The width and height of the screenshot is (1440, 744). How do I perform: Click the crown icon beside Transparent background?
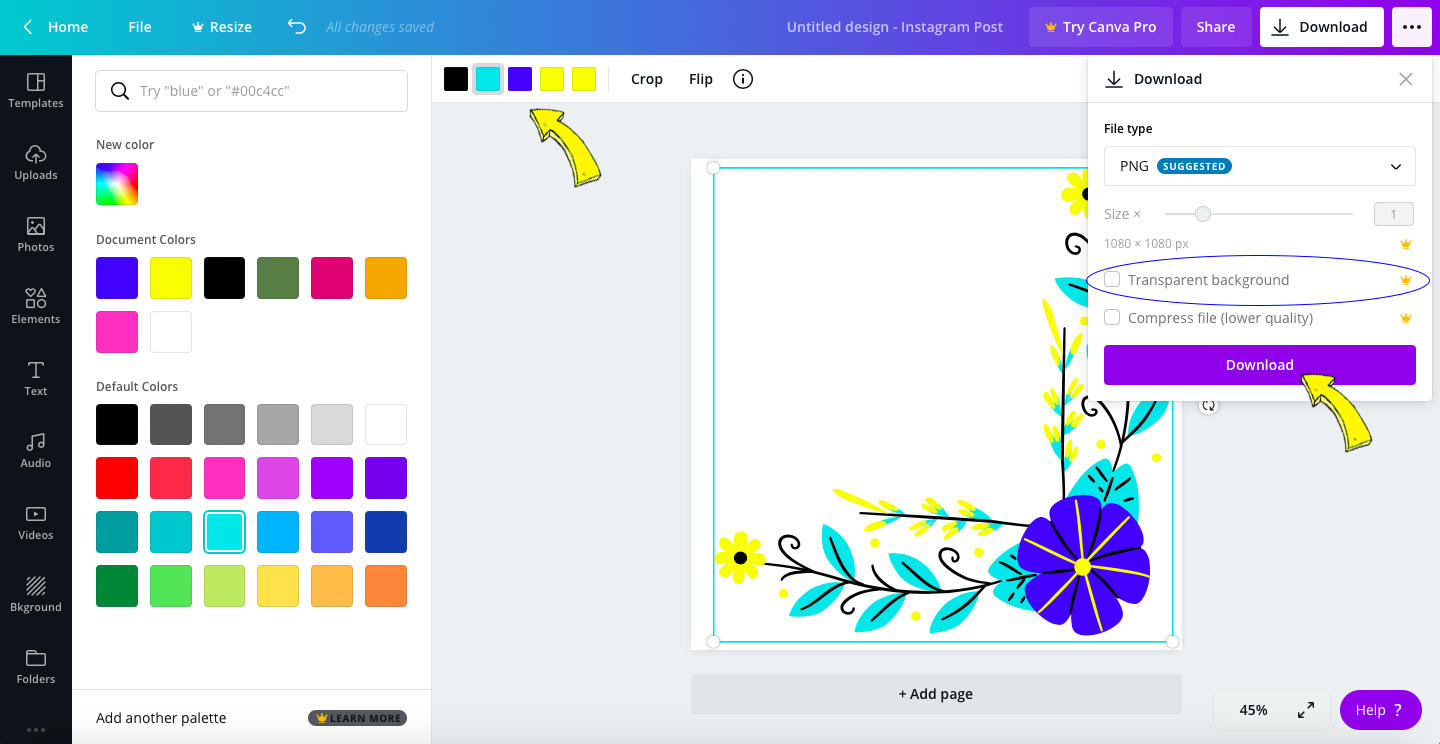(x=1406, y=280)
